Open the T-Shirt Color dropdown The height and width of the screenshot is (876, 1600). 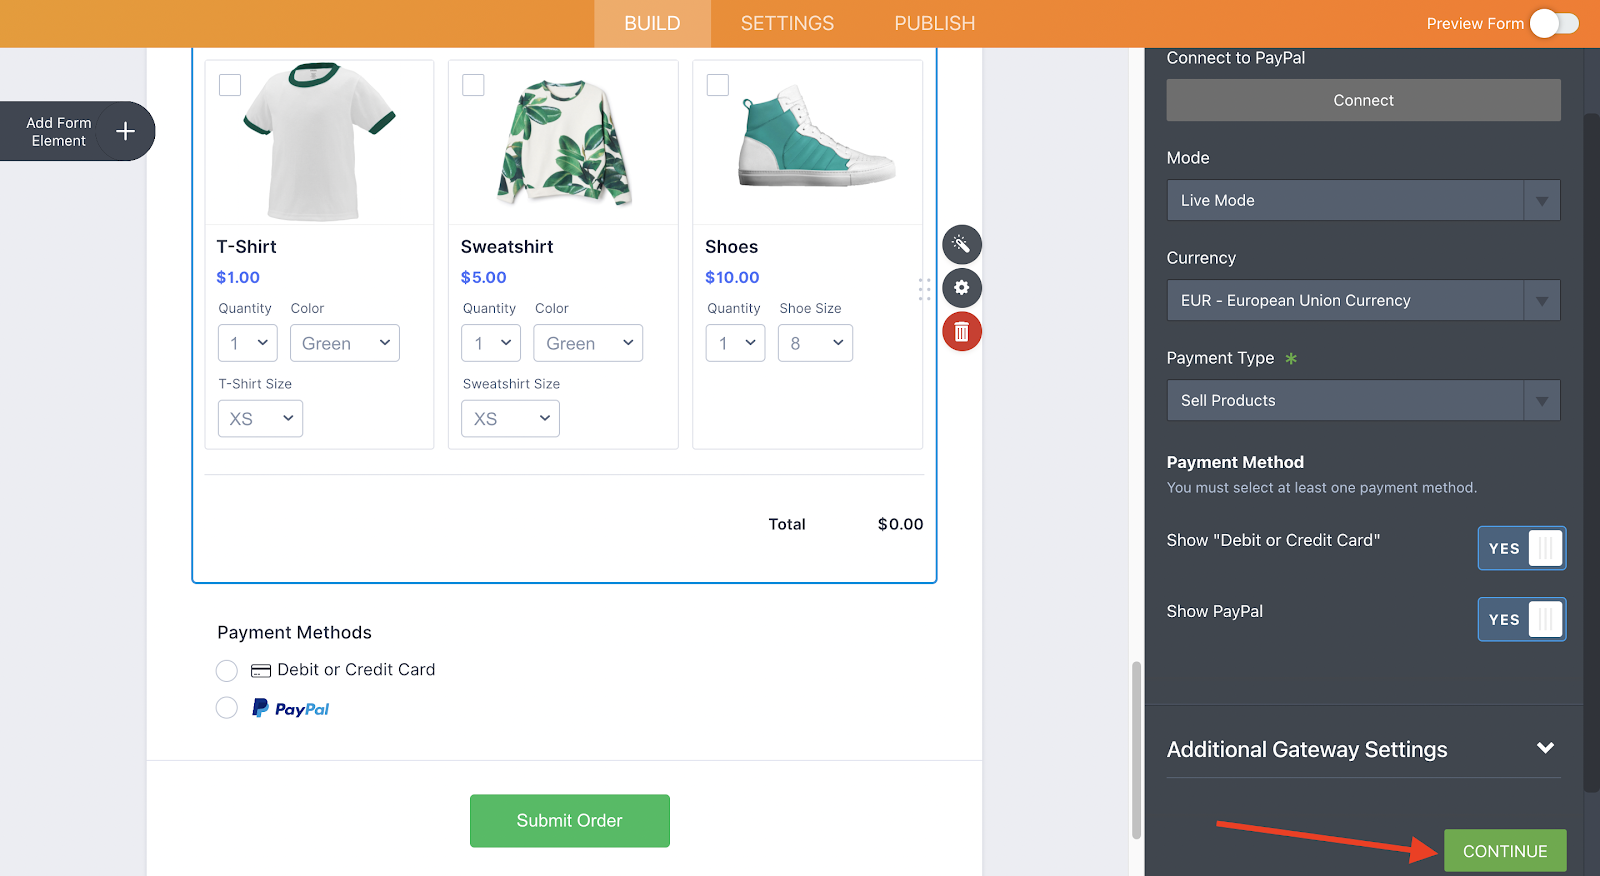(x=345, y=343)
